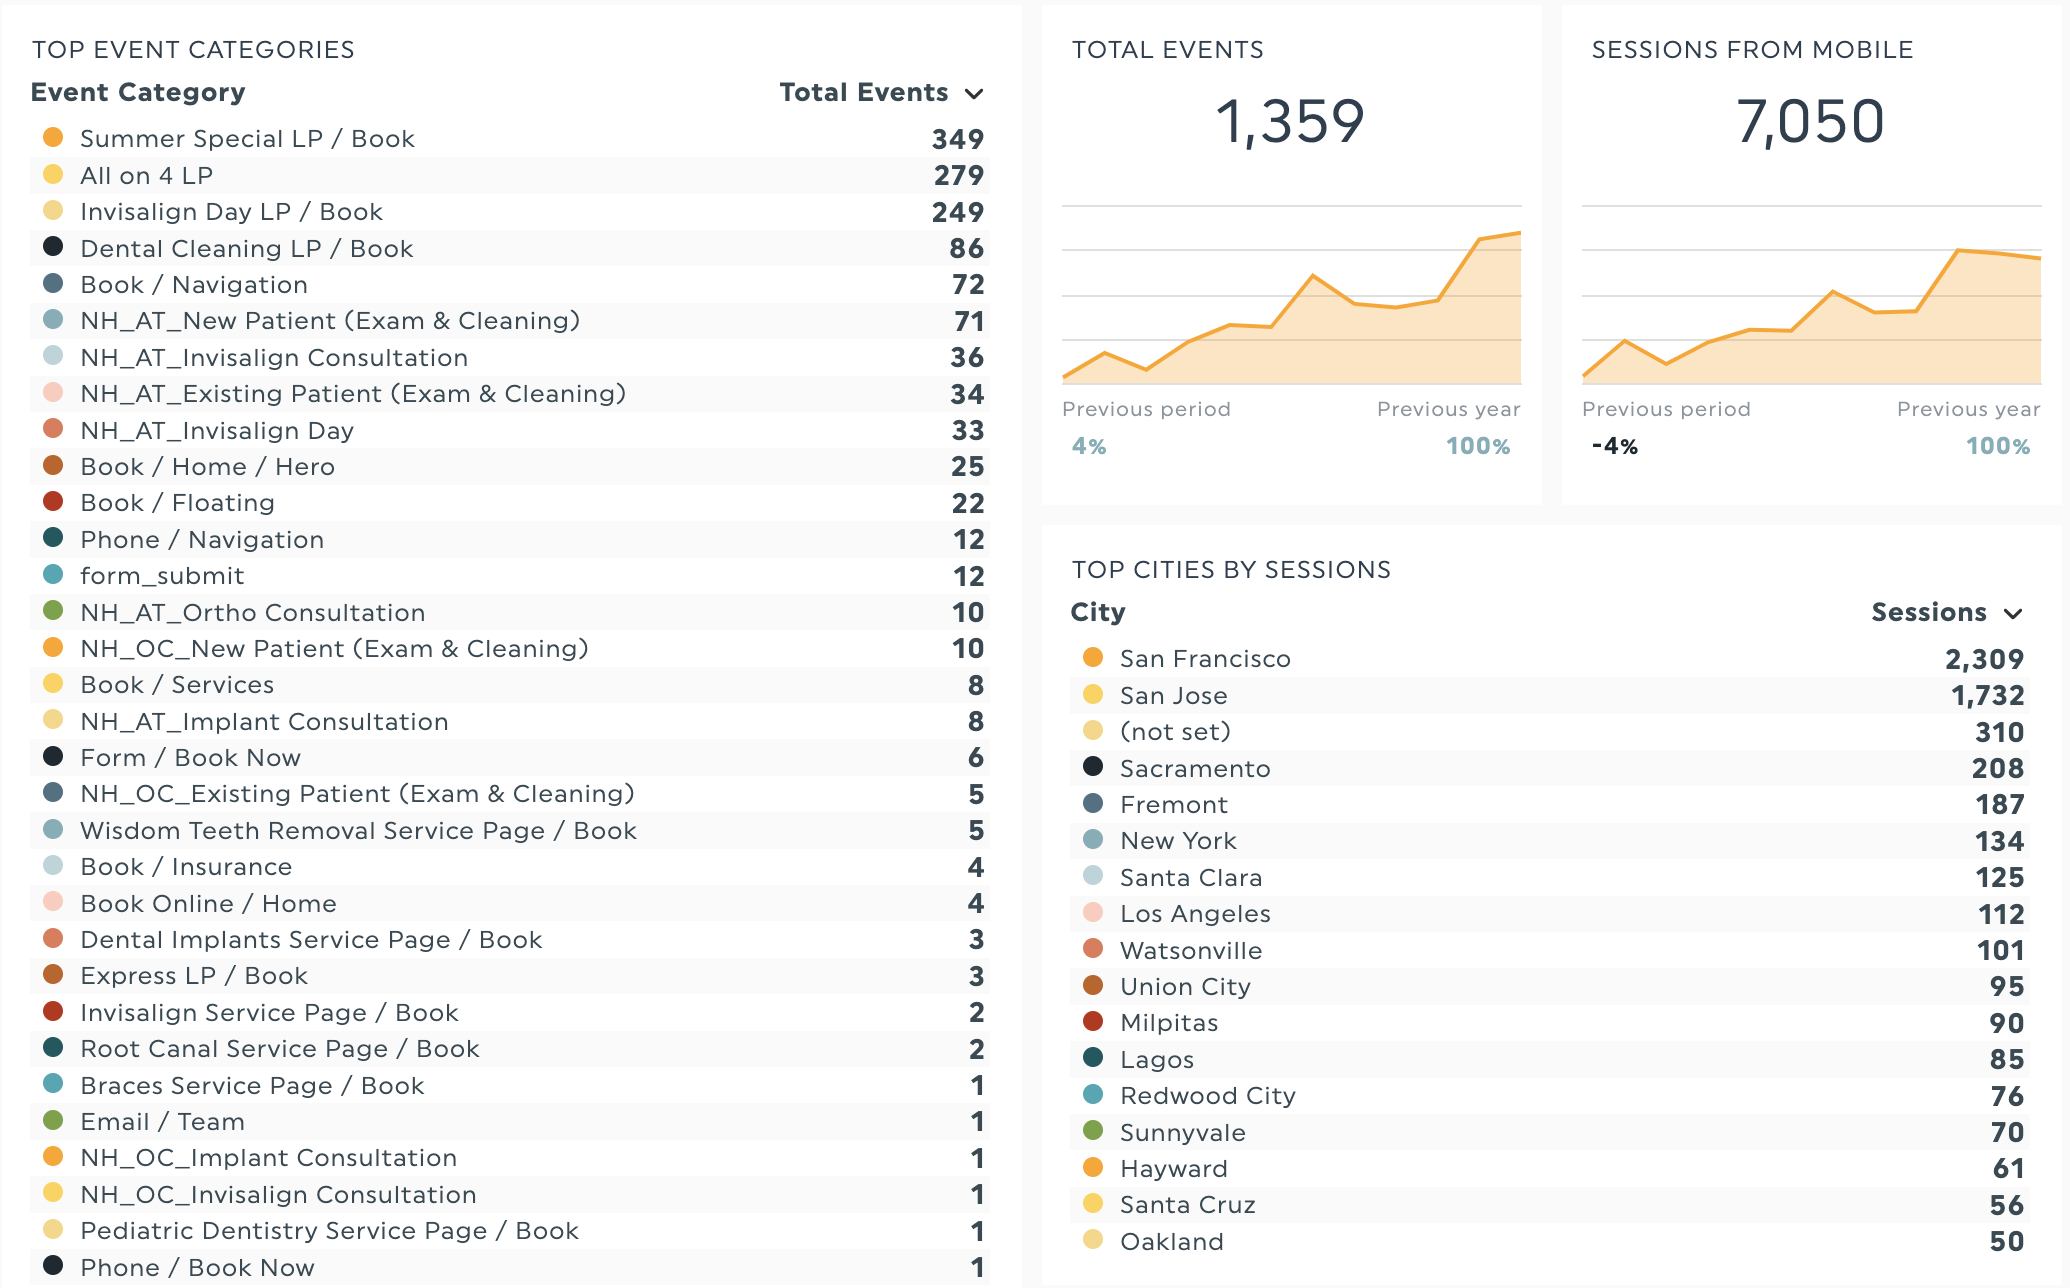Image resolution: width=2070 pixels, height=1288 pixels.
Task: Click green dot beside Sunnyvale
Action: pyautogui.click(x=1093, y=1130)
